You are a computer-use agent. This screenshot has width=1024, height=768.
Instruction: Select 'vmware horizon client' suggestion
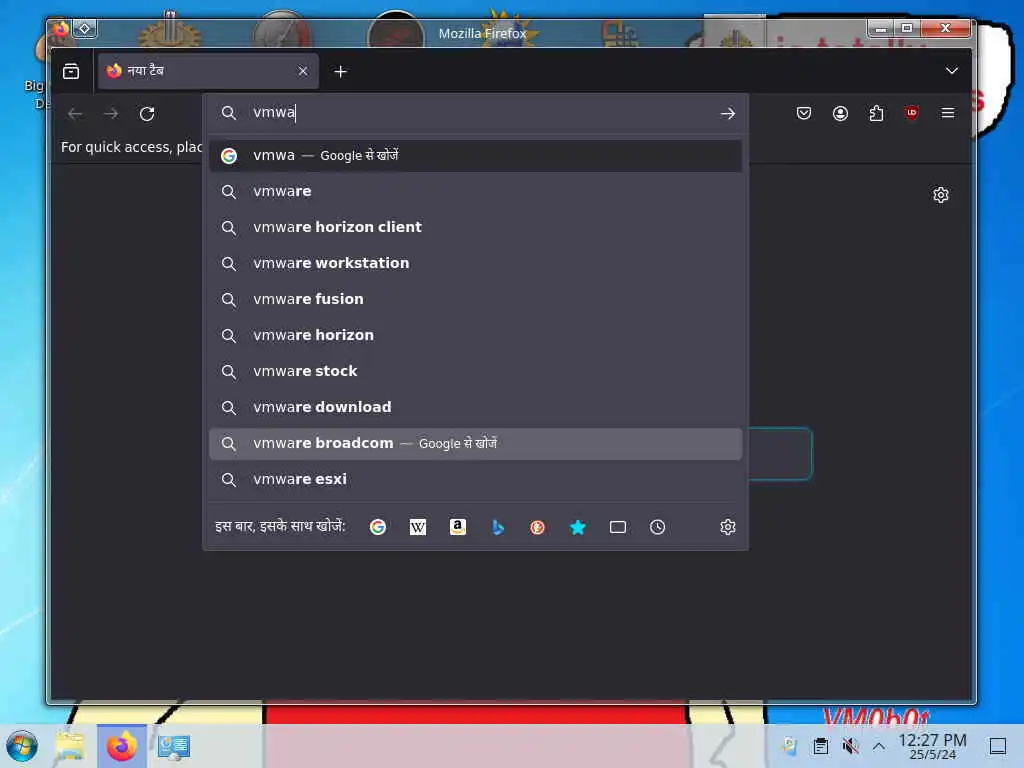475,227
